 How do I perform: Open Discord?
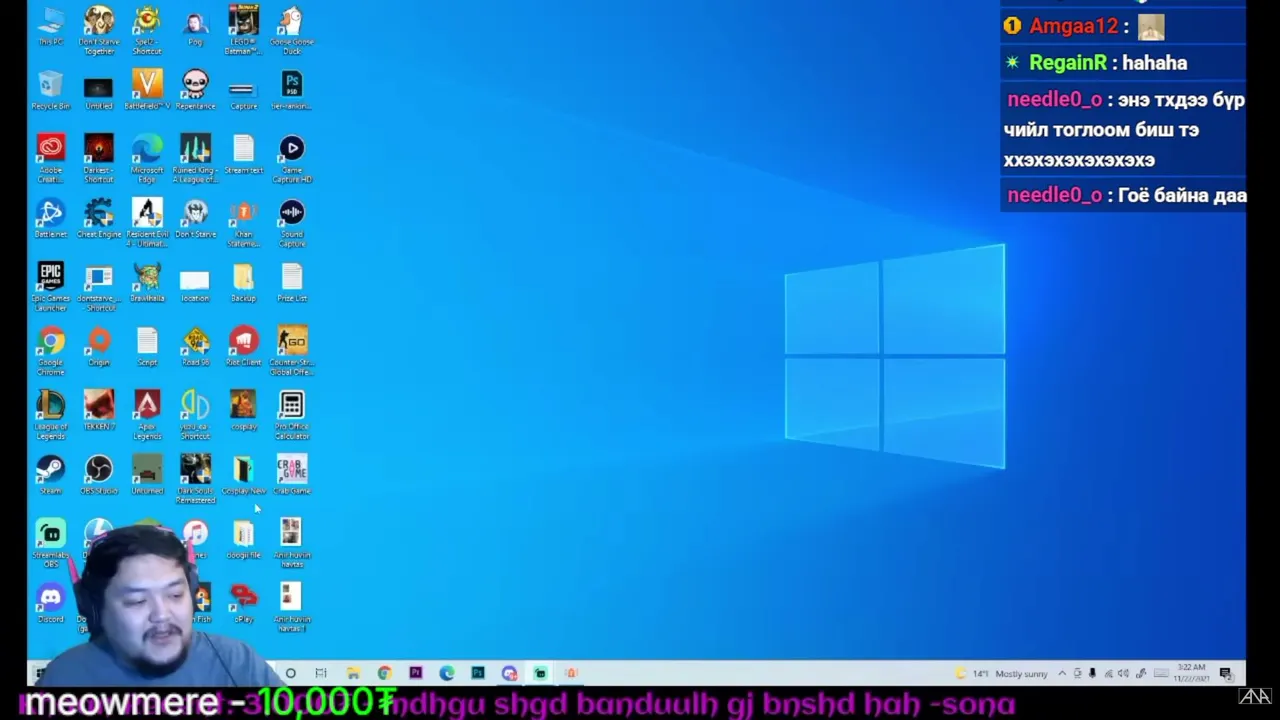[x=50, y=602]
